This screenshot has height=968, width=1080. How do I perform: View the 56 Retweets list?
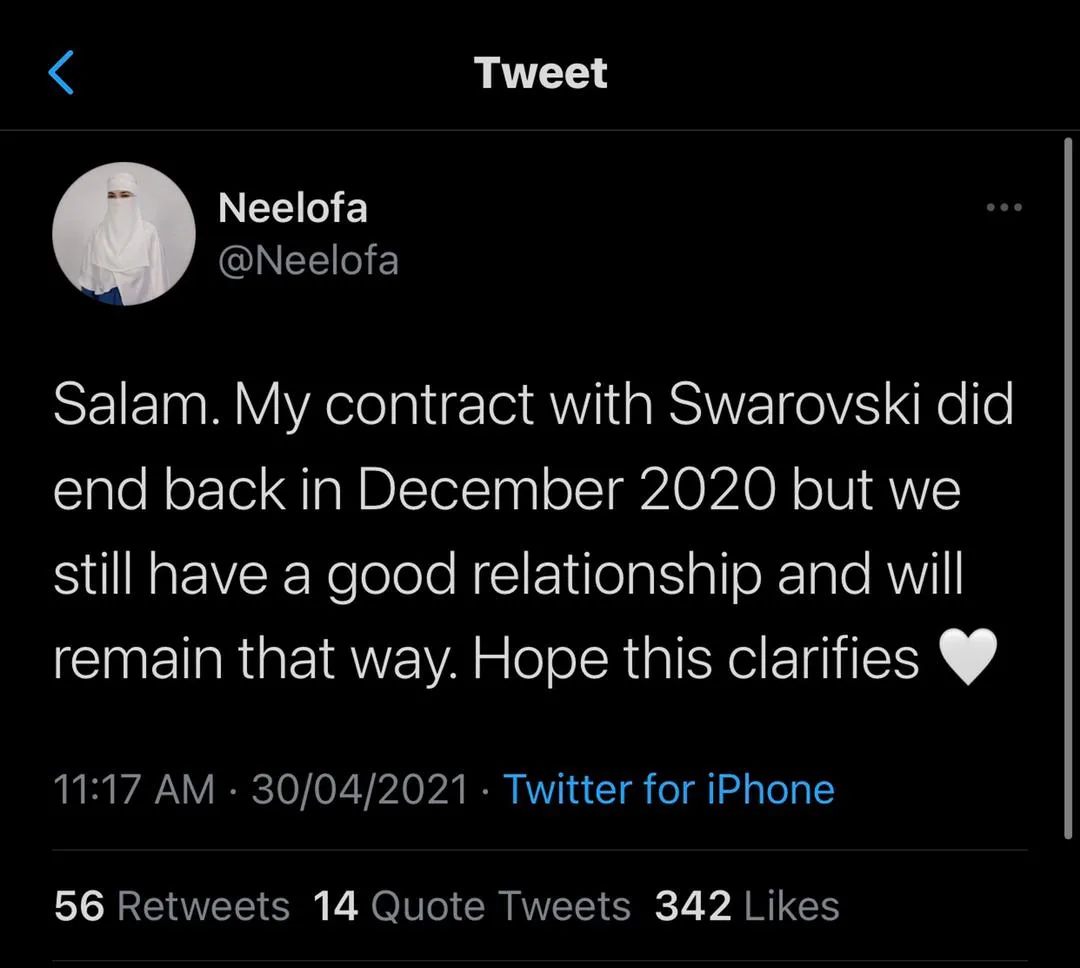pos(171,906)
